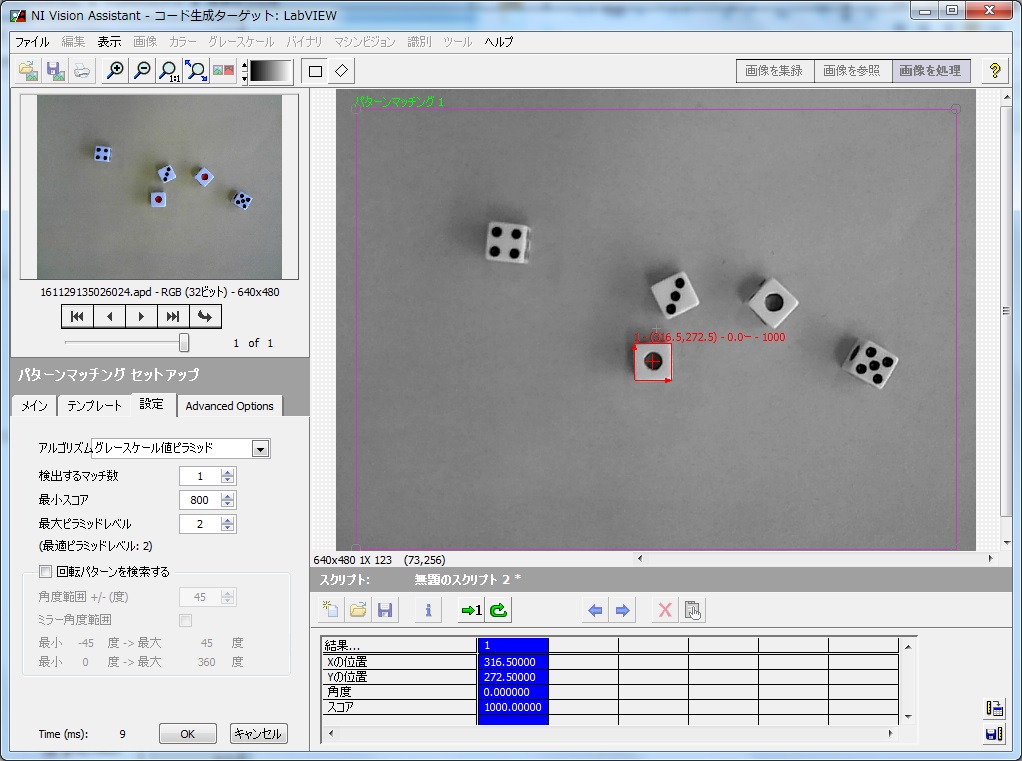Click the Zoom to Fit icon
Screen dimensions: 1022x761
click(197, 71)
